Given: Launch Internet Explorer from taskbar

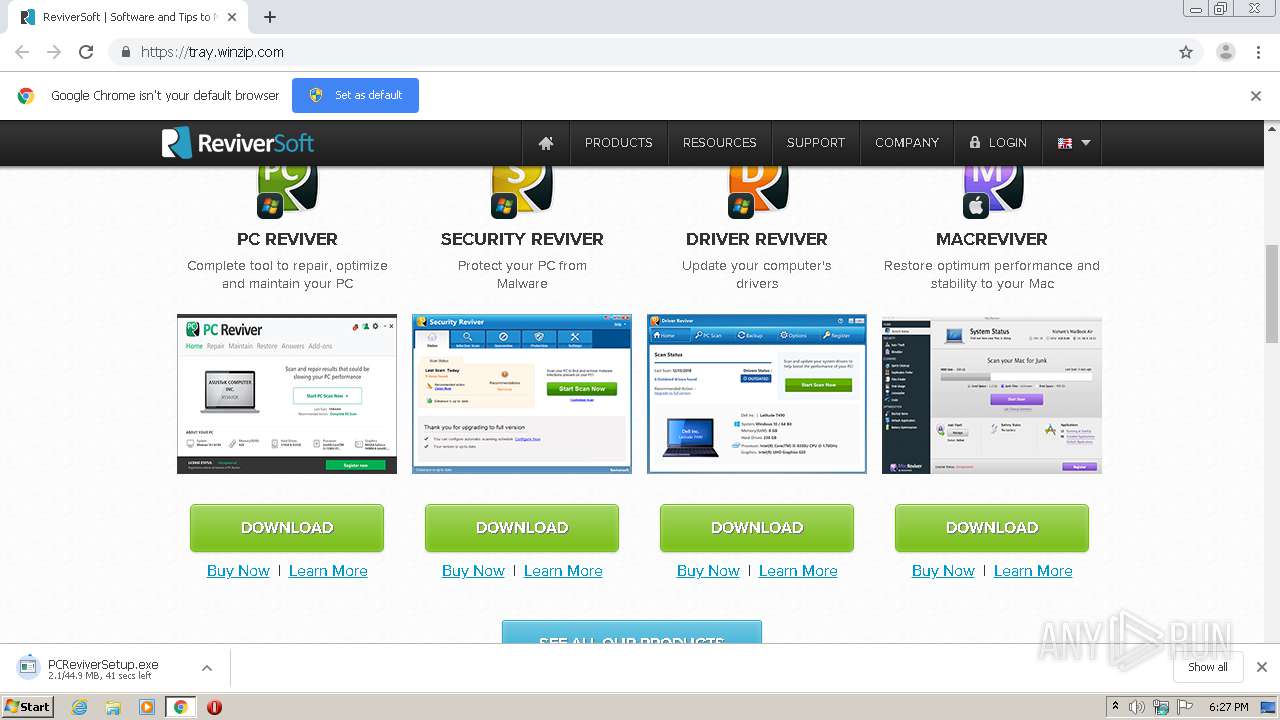Looking at the screenshot, I should click(x=79, y=707).
